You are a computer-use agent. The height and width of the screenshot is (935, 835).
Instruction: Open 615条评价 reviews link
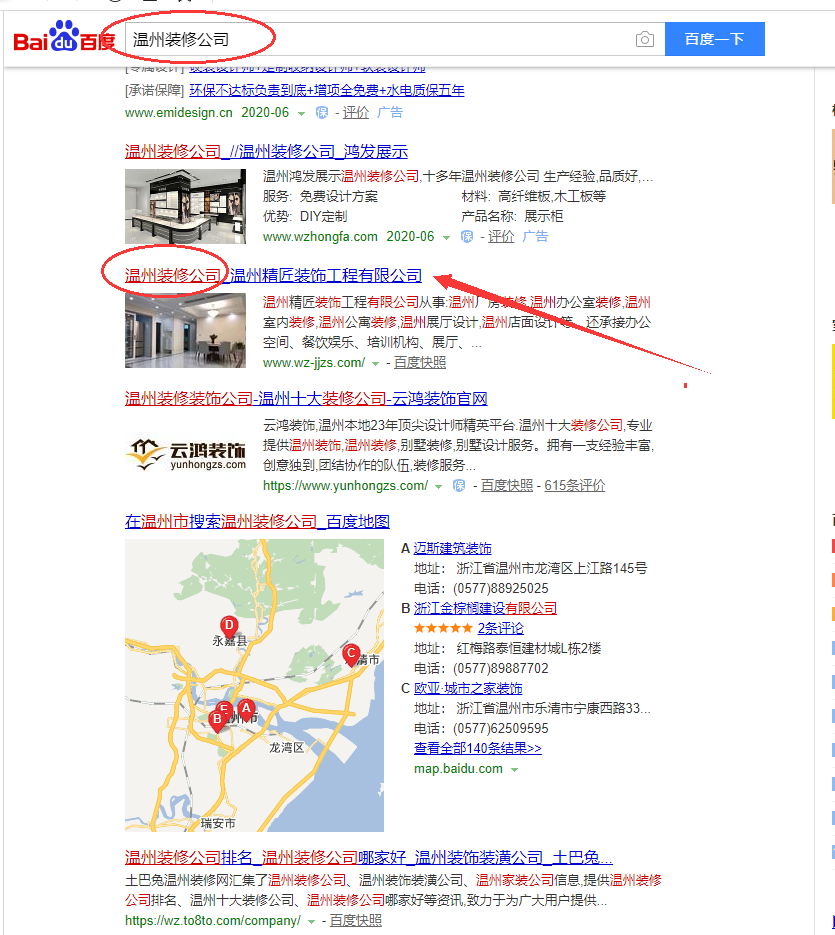(x=574, y=486)
